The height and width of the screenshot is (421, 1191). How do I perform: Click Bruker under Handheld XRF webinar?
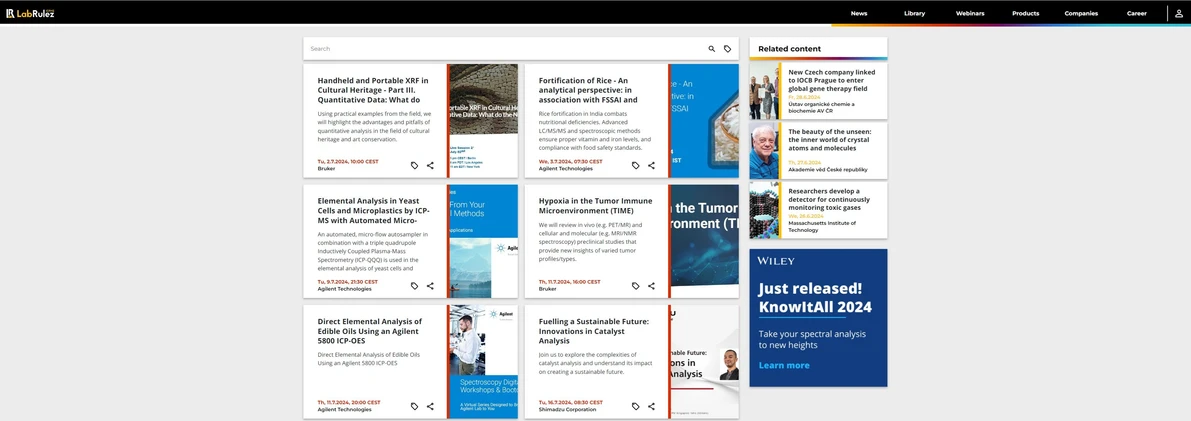point(327,169)
